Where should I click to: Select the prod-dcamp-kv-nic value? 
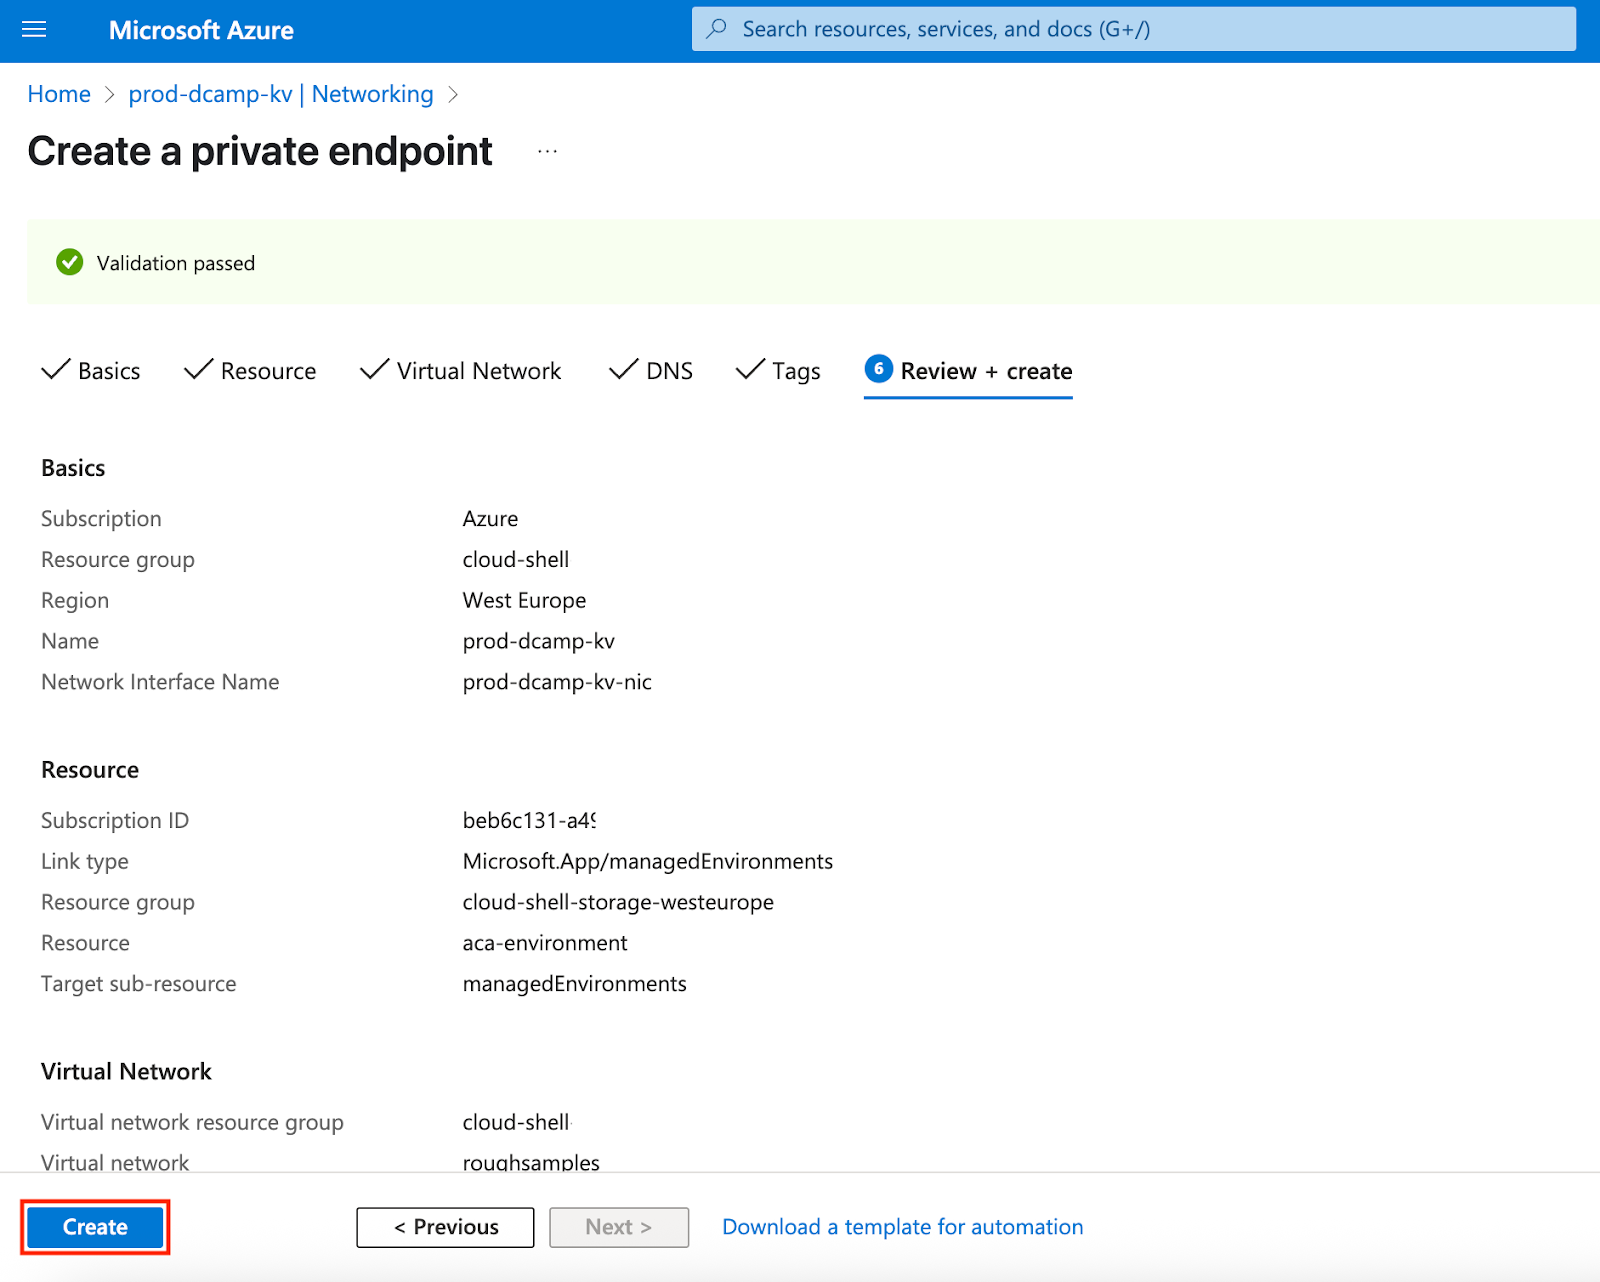[x=557, y=682]
